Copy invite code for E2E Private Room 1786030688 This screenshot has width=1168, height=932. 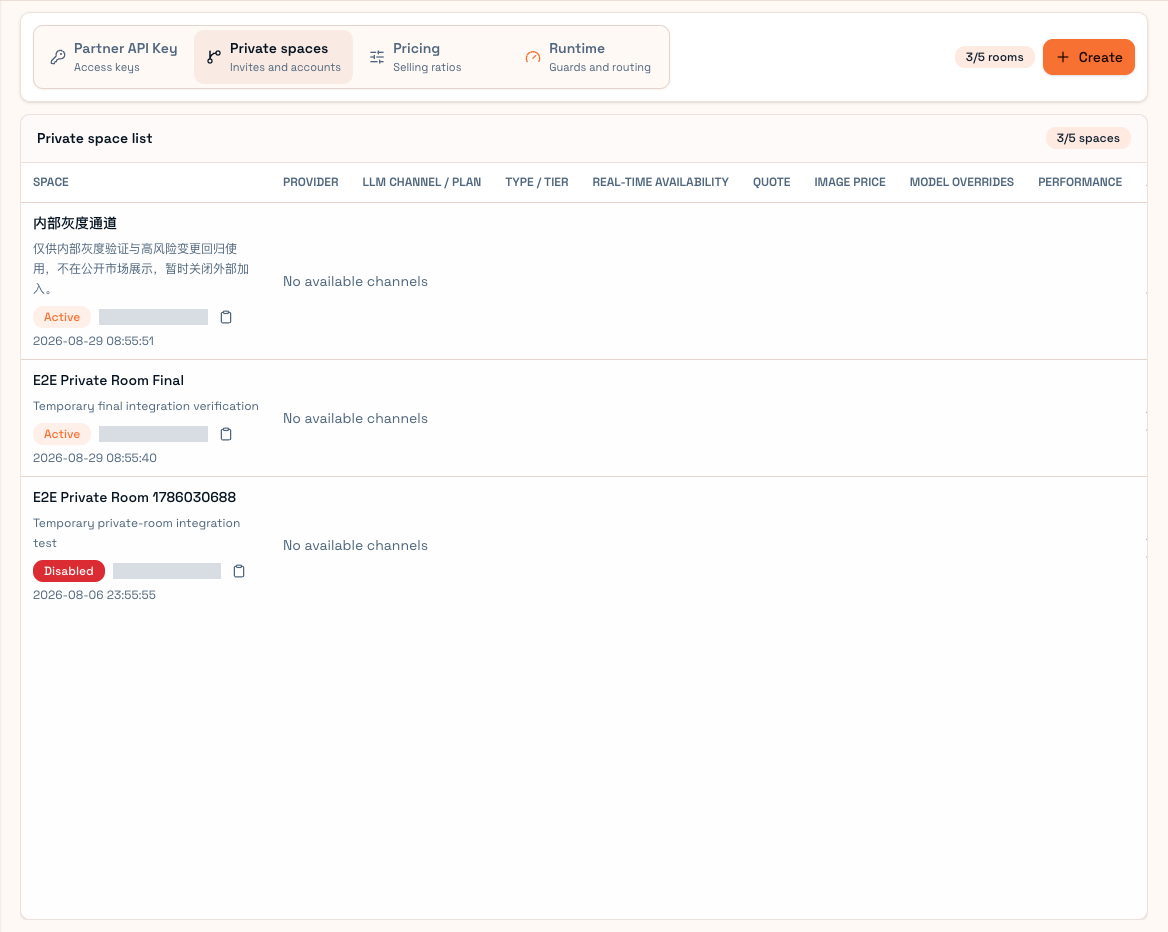[238, 571]
